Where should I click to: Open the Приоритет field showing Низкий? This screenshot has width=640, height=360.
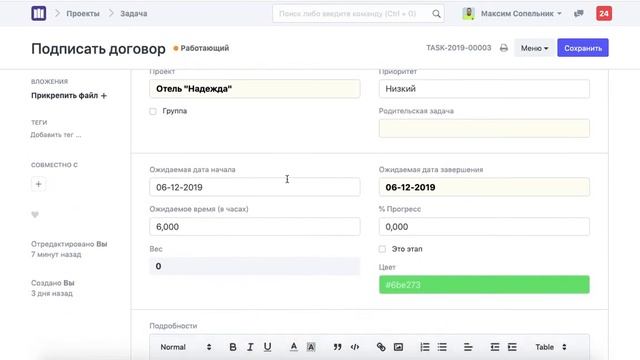[484, 89]
